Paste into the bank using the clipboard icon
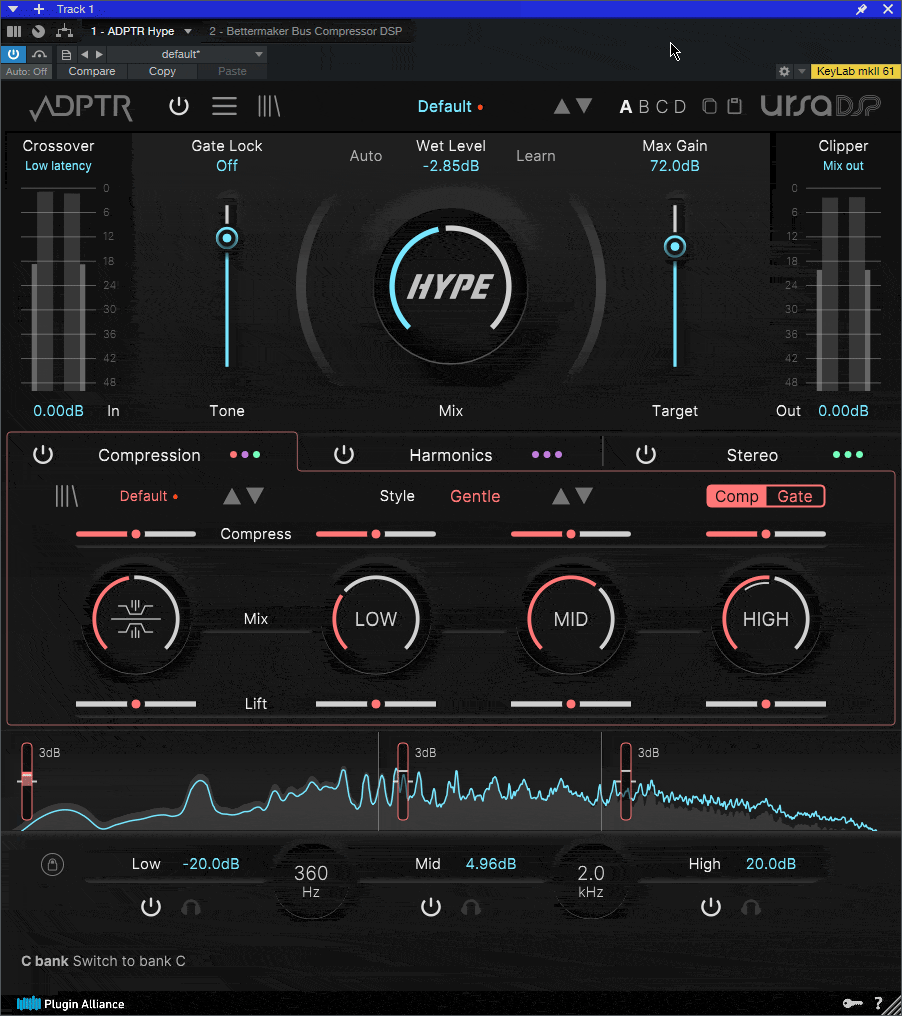Screen dimensions: 902x1016 pos(734,106)
